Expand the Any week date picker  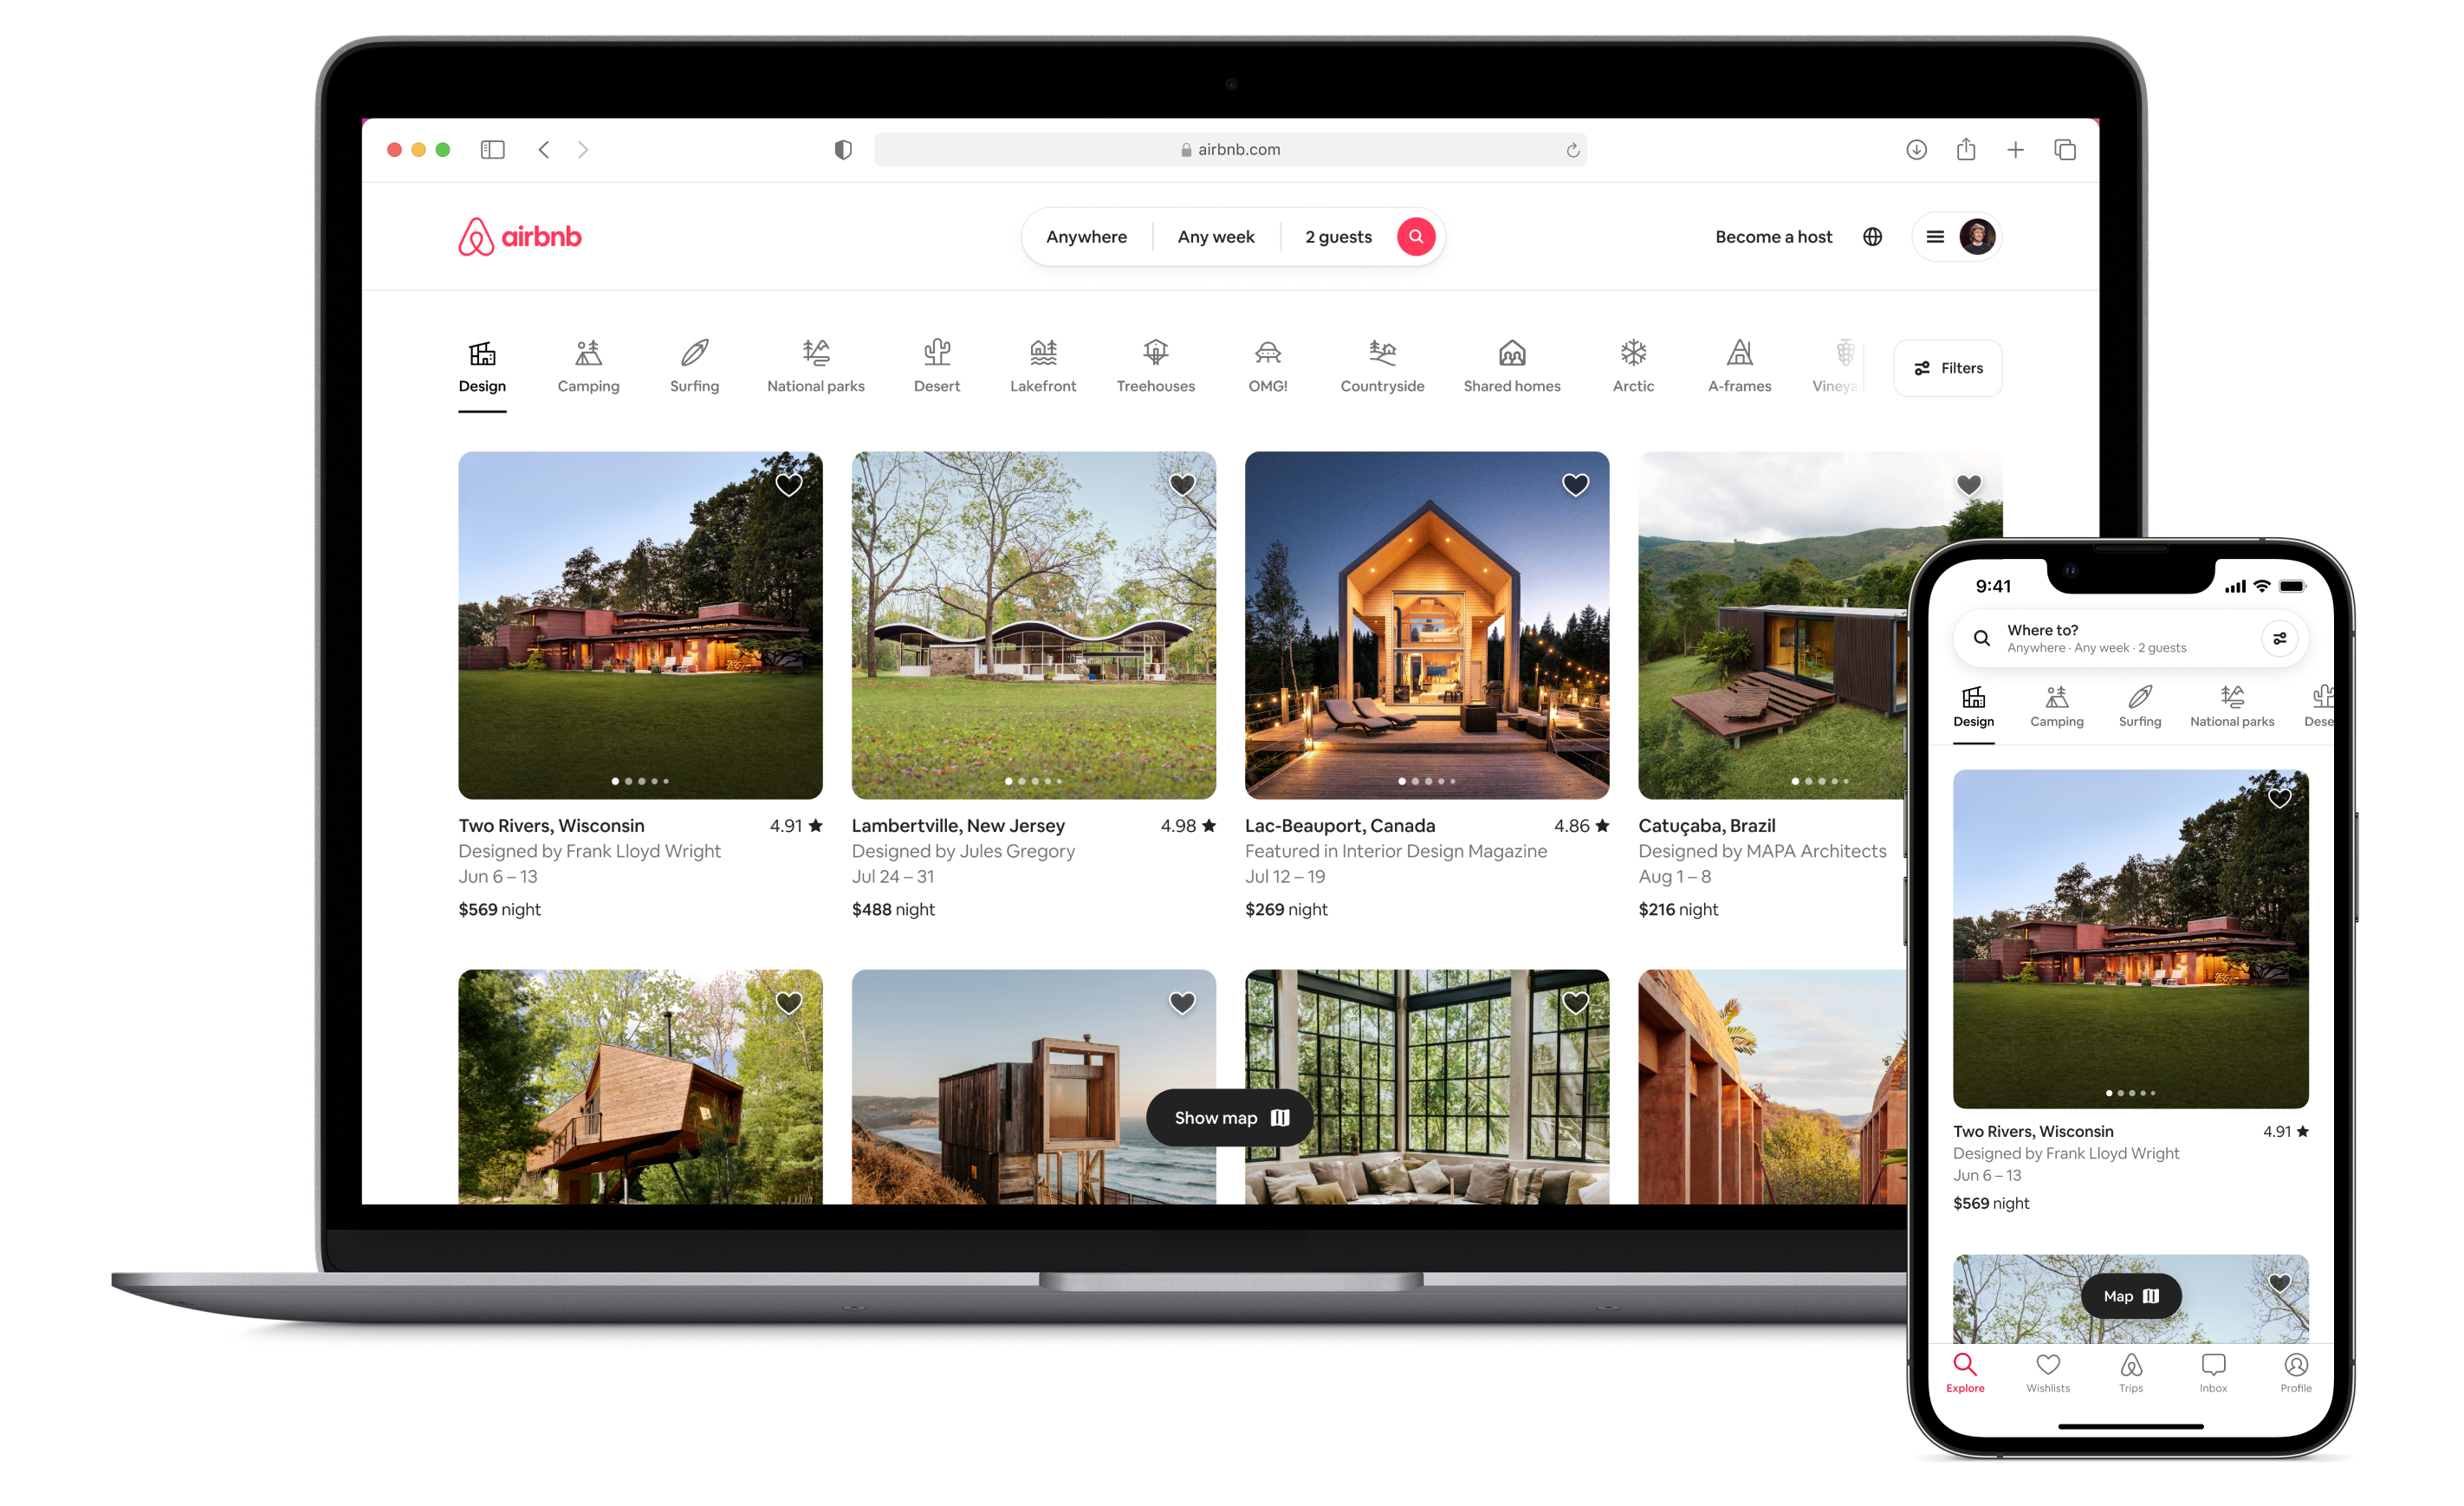[x=1218, y=236]
